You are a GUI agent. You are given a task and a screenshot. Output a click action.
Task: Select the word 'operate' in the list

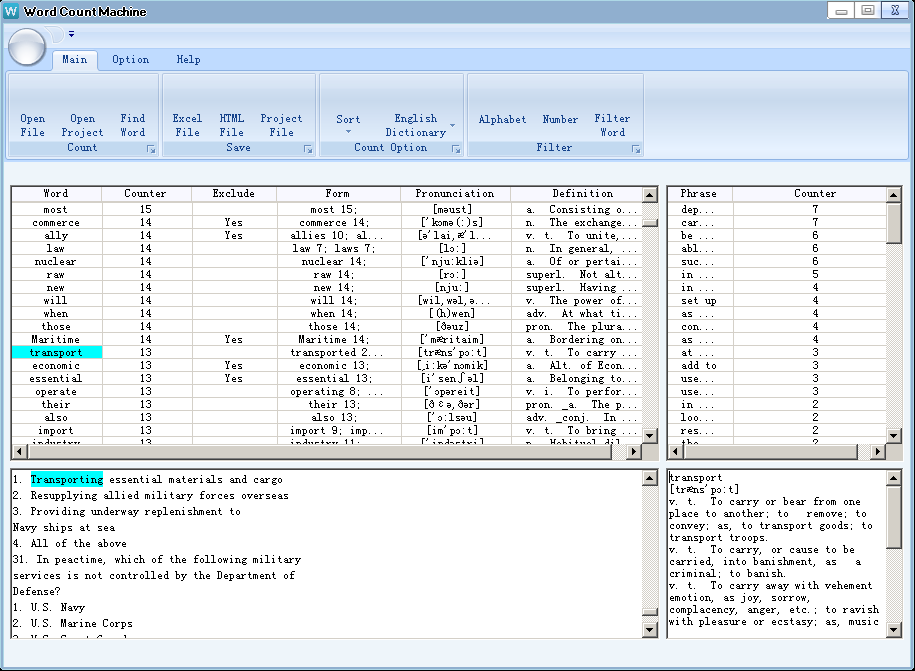click(x=56, y=392)
